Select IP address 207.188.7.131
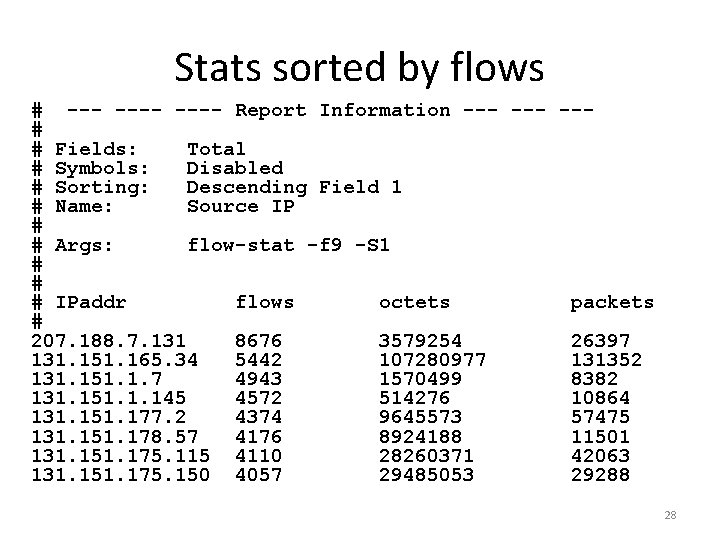 tap(109, 341)
